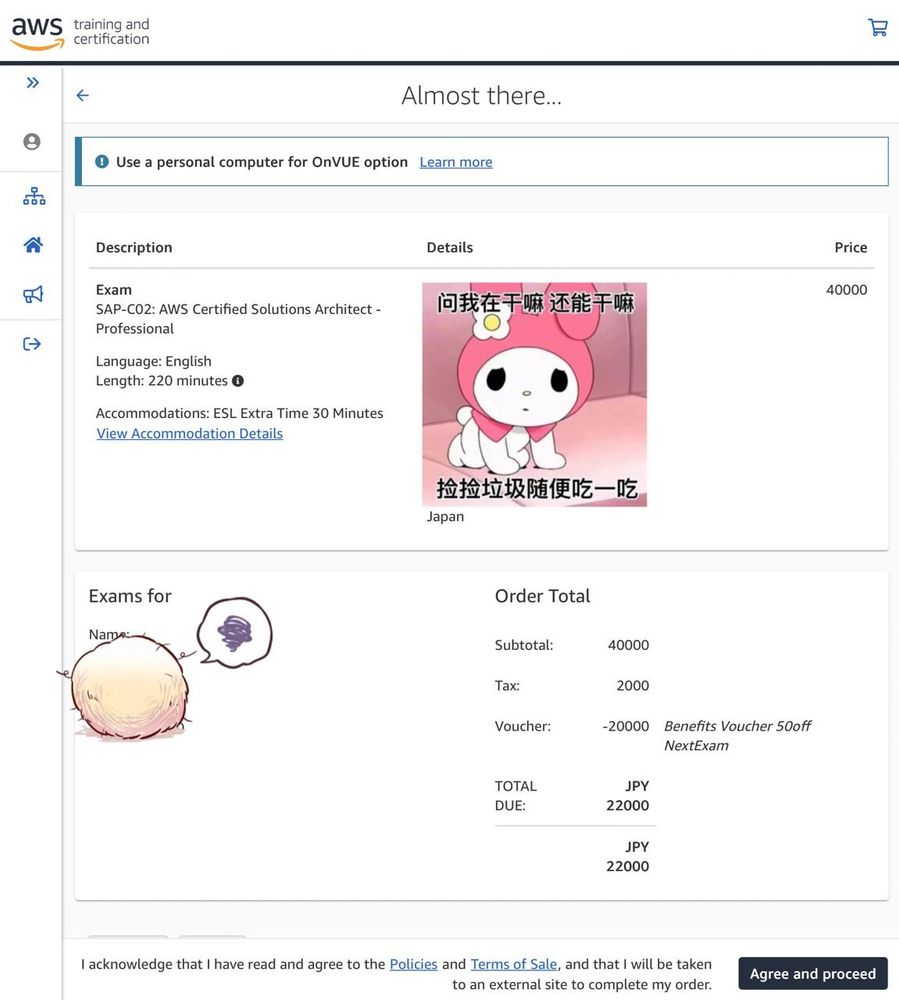The height and width of the screenshot is (1000, 899).
Task: Expand the sidebar with double chevron
Action: 33,82
